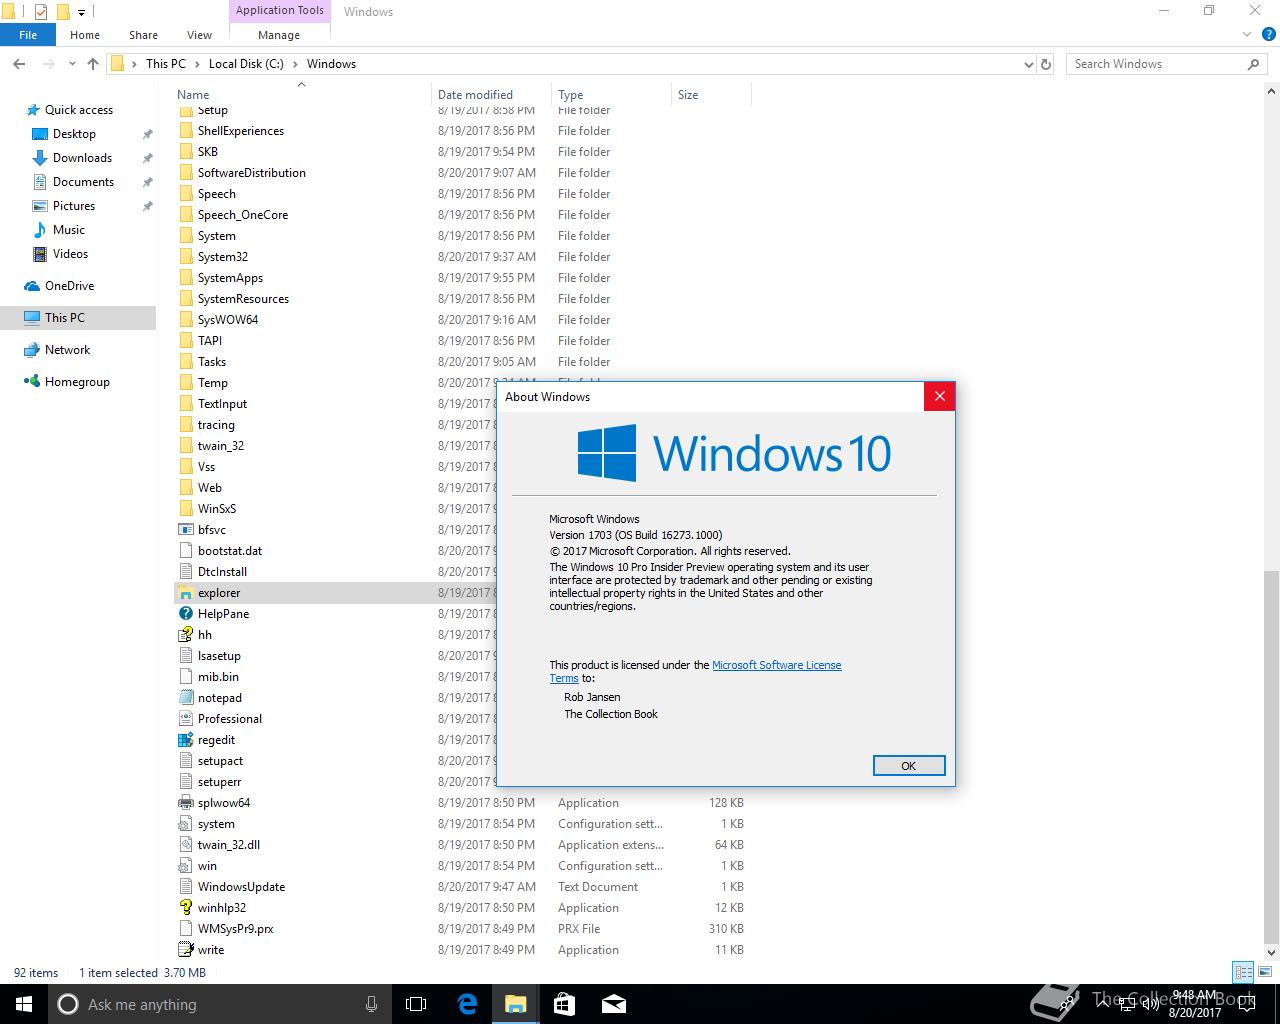Click Cortana microphone icon
This screenshot has width=1280, height=1024.
click(x=371, y=1004)
